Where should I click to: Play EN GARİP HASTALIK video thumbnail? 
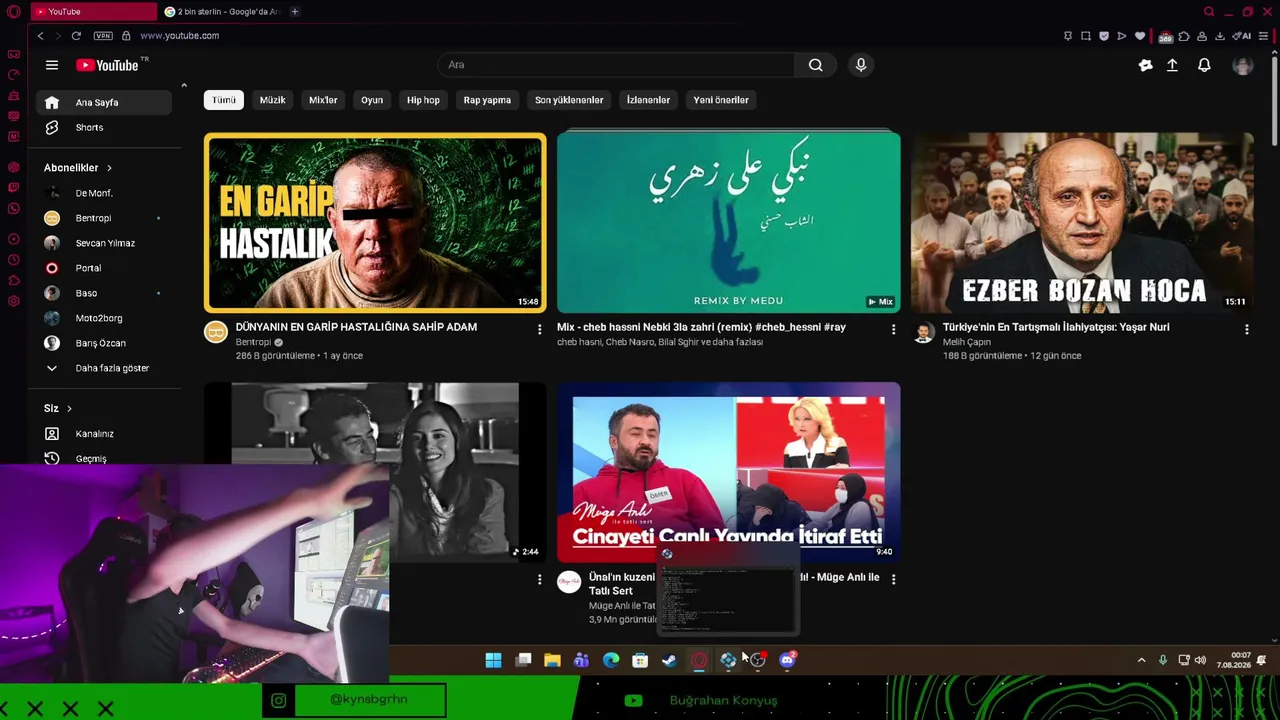[x=375, y=222]
